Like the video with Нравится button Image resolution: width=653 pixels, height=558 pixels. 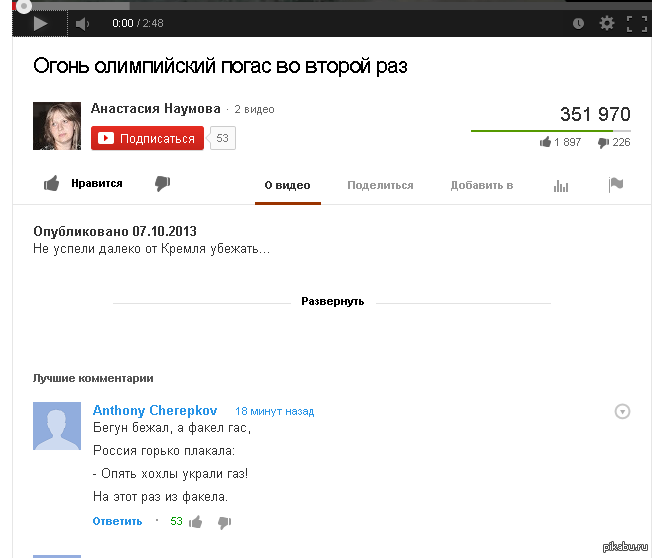84,184
